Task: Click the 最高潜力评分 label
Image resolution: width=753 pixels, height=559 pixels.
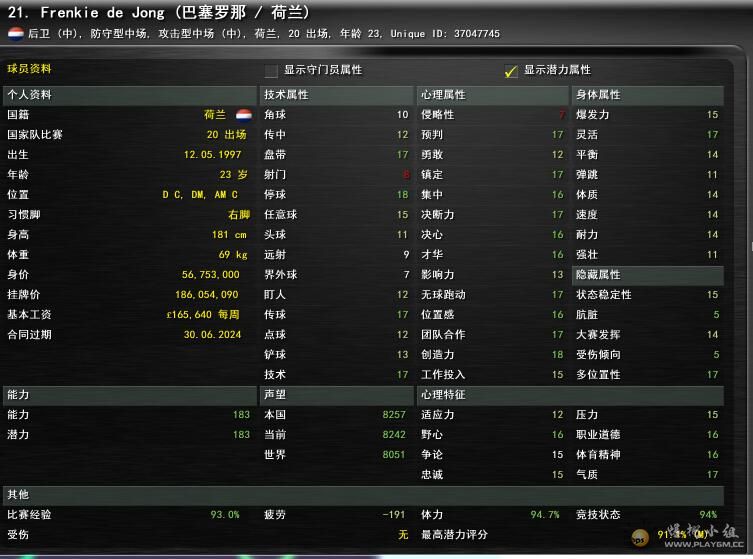Action: coord(454,535)
